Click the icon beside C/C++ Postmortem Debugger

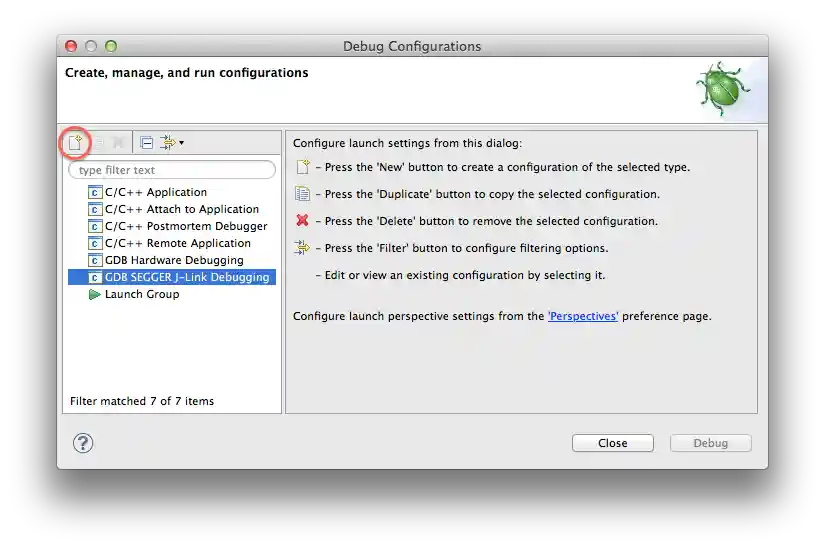pos(94,227)
